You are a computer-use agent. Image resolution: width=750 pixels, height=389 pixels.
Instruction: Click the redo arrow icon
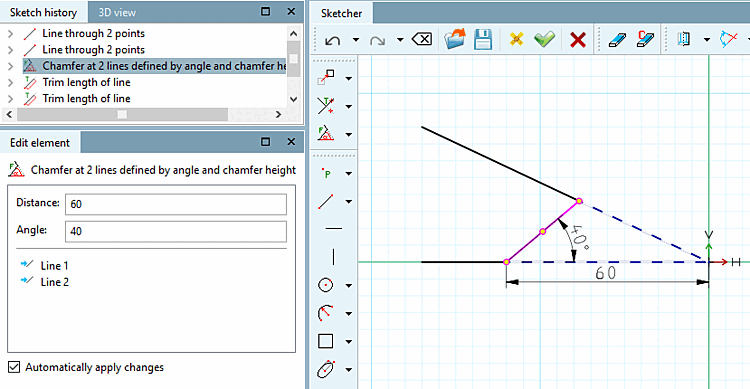(377, 40)
